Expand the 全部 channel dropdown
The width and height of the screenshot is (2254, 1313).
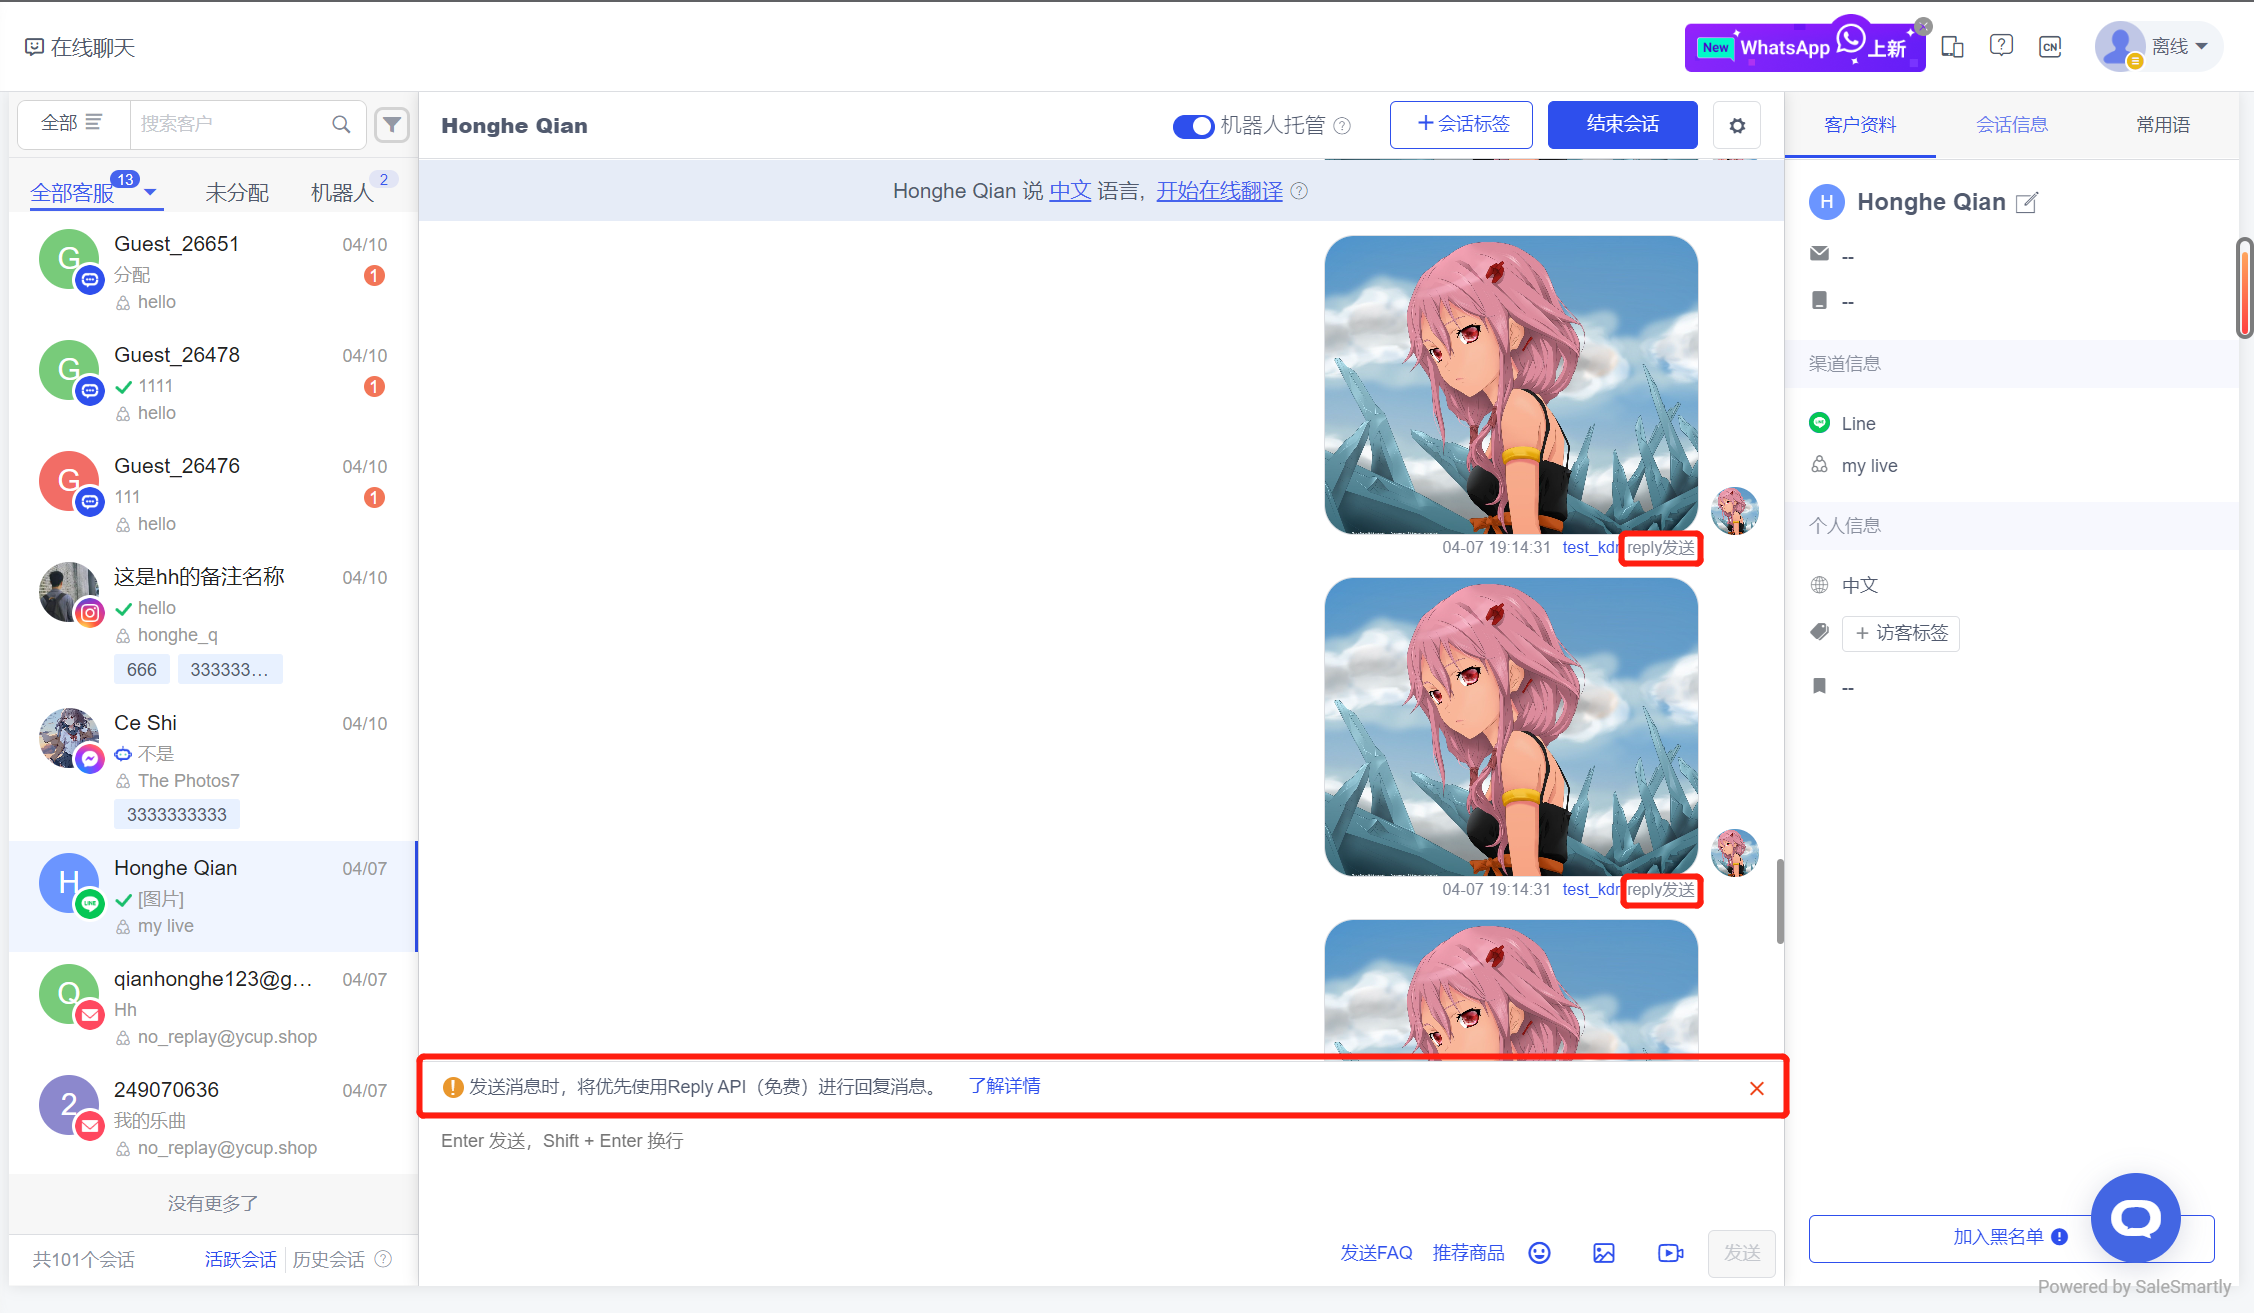[x=72, y=123]
